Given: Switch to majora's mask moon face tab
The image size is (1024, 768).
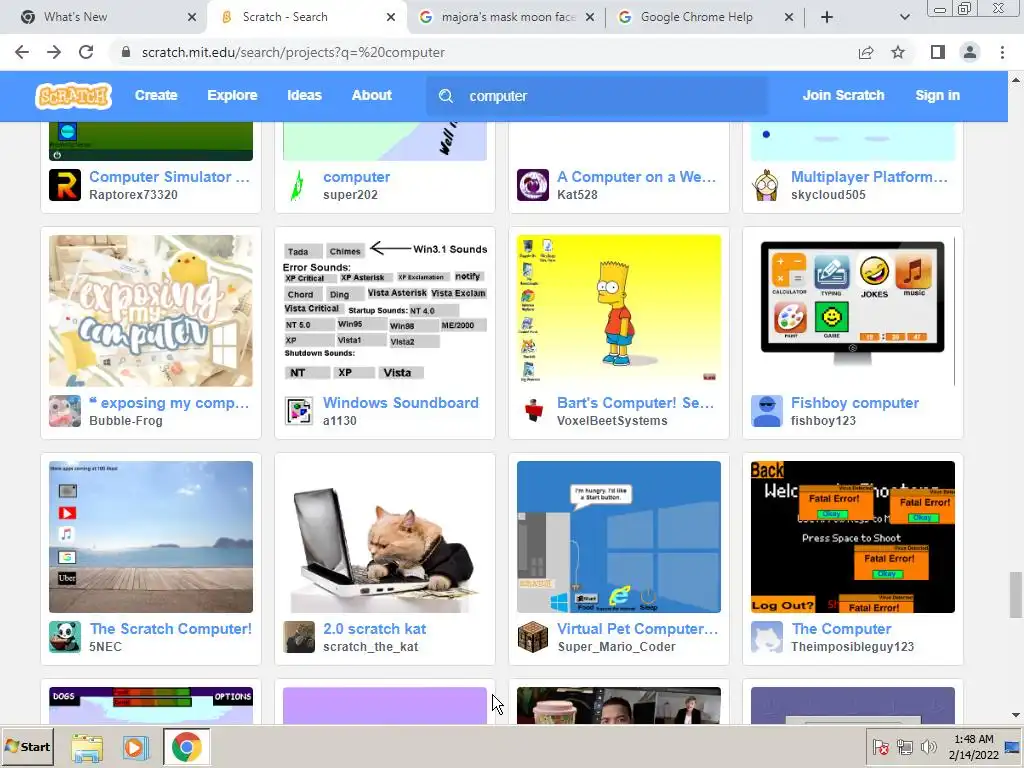Looking at the screenshot, I should coord(507,17).
